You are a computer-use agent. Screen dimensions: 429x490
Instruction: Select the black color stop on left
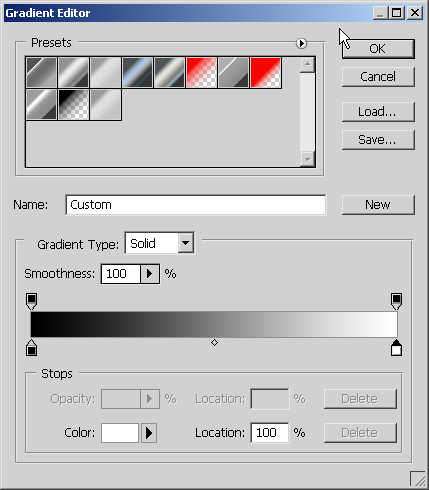31,348
